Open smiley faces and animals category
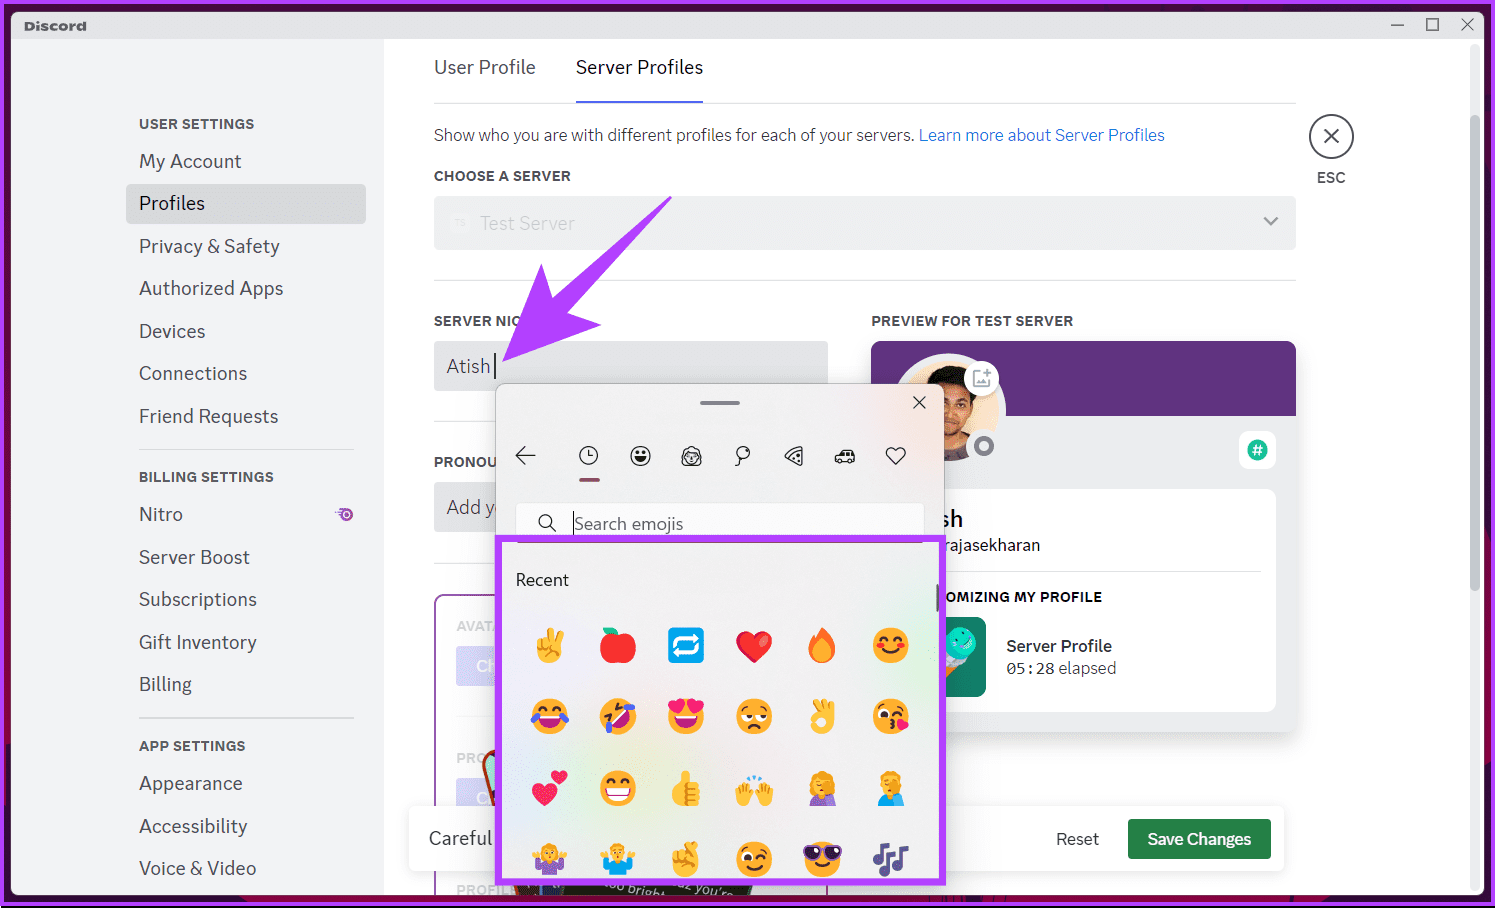Image resolution: width=1495 pixels, height=908 pixels. (x=640, y=456)
